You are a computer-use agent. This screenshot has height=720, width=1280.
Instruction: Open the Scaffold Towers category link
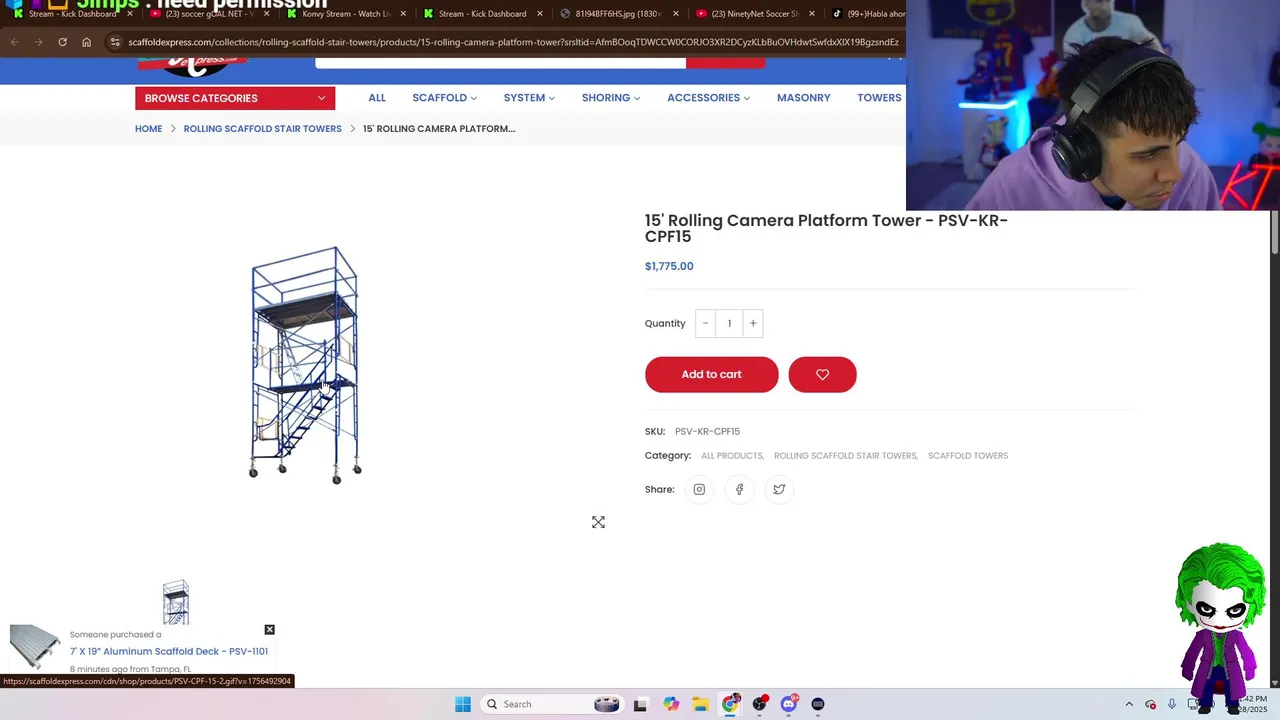[x=968, y=456]
